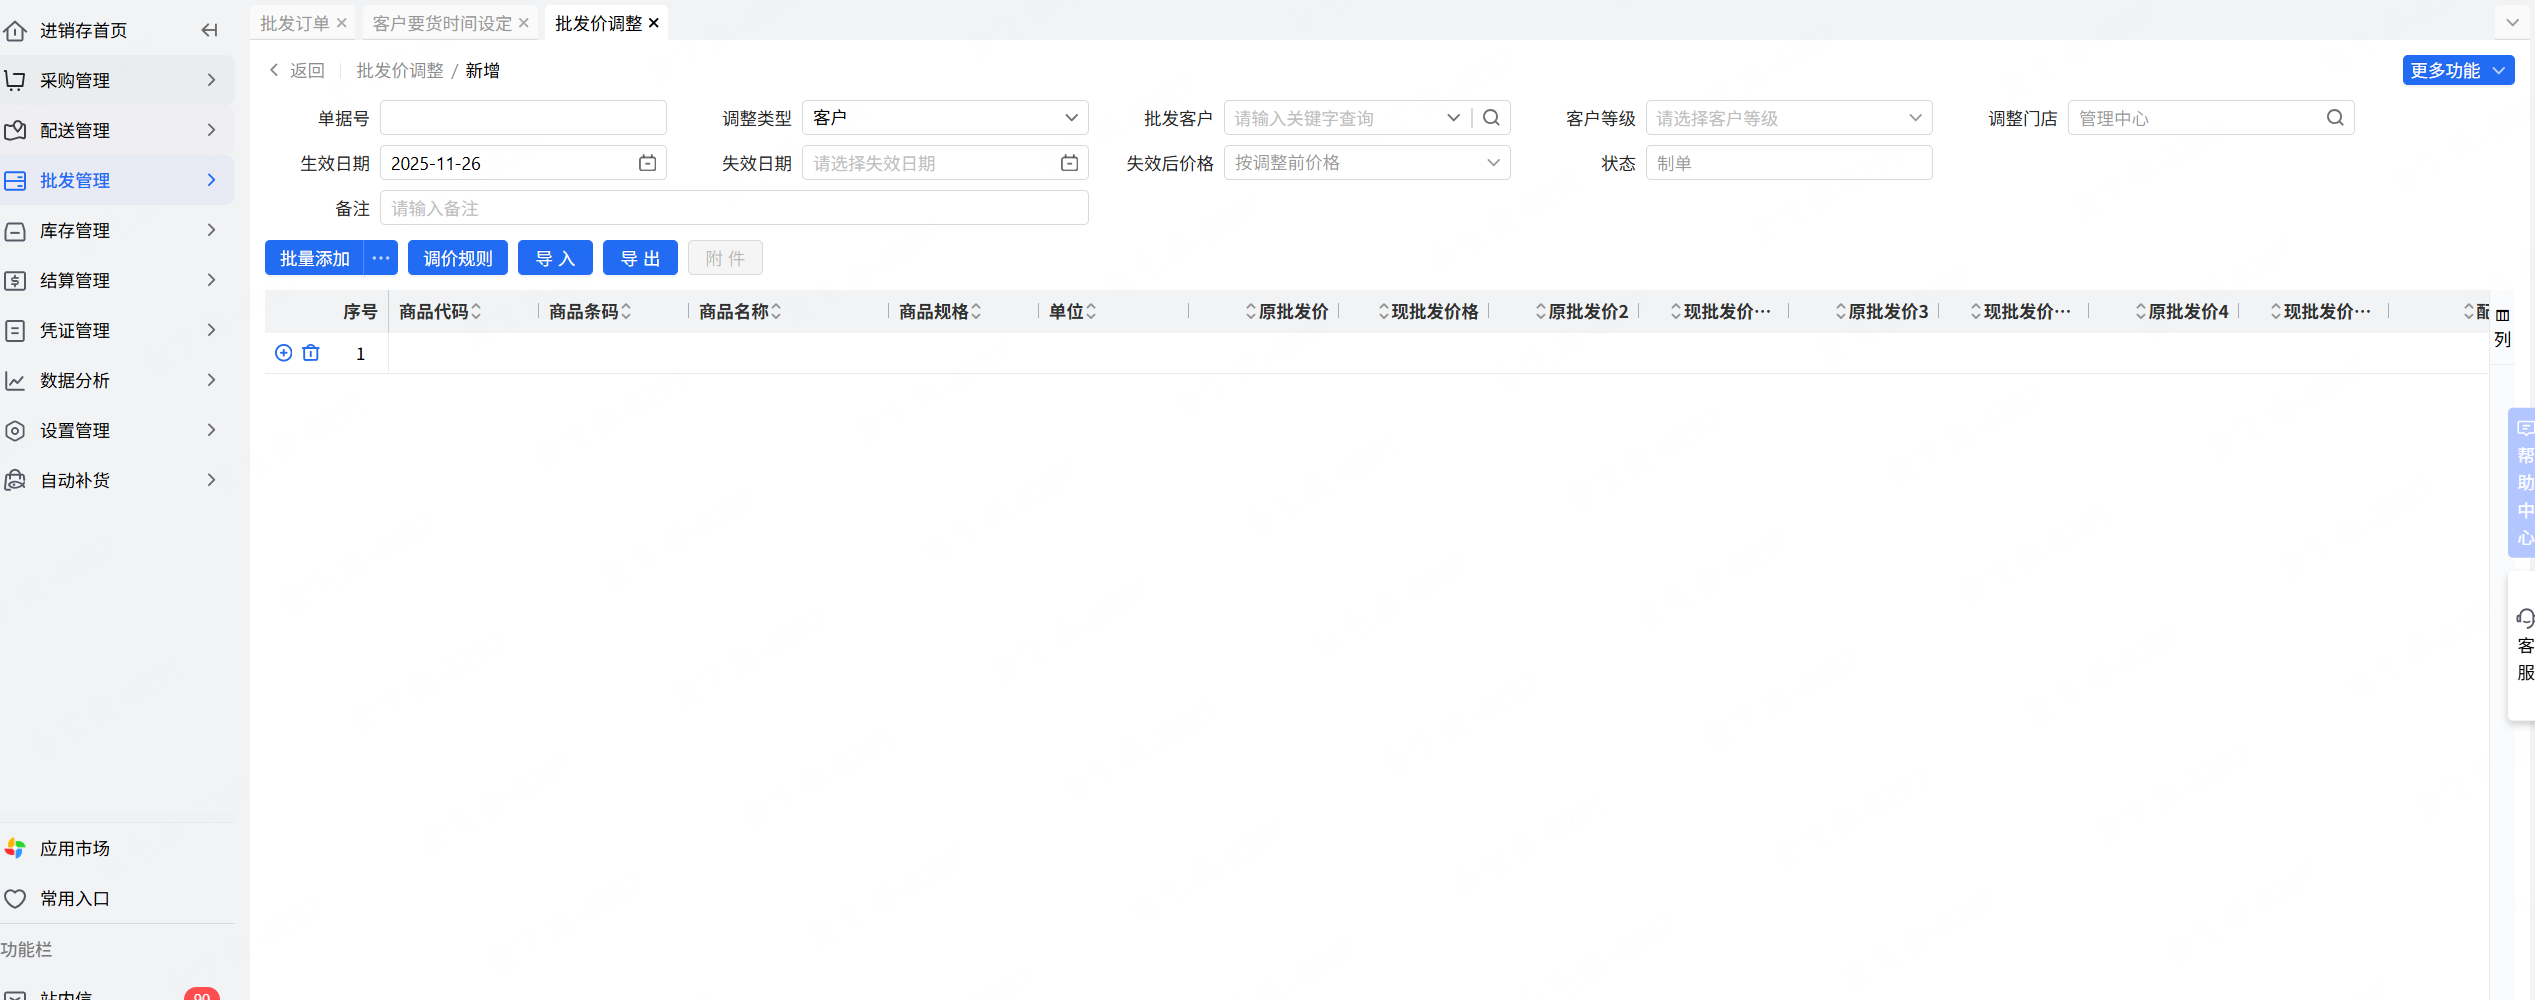The image size is (2535, 1000).
Task: Click the 自动补货 sidebar icon
Action: point(15,481)
